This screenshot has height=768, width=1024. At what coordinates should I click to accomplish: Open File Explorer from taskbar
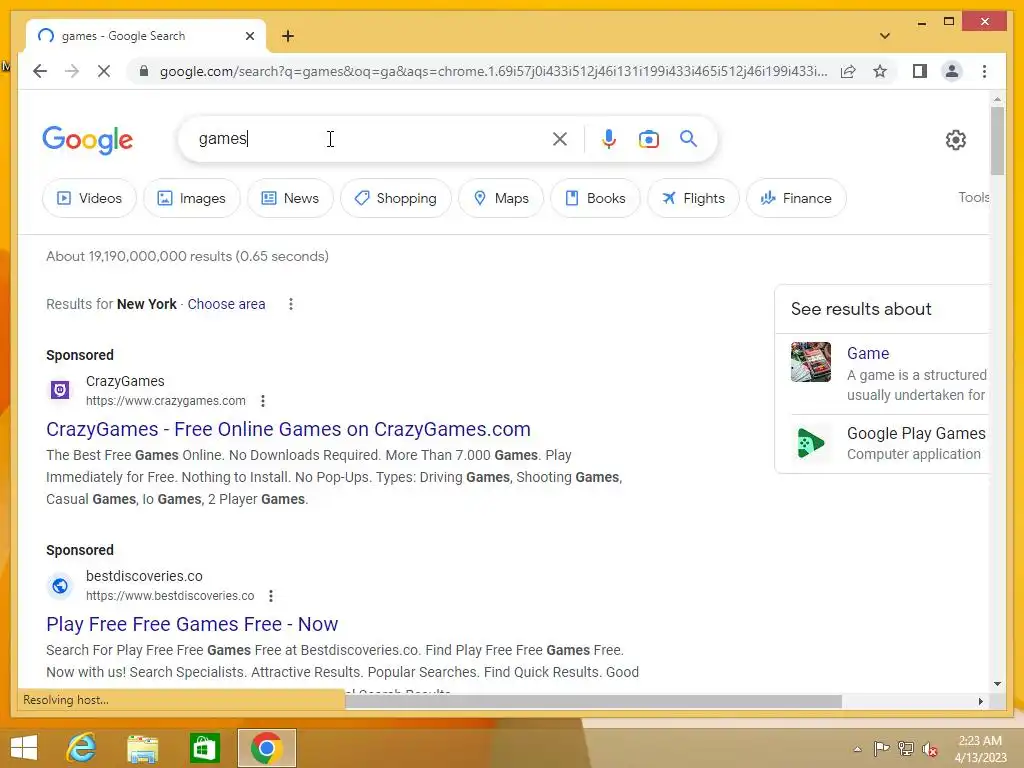[143, 748]
